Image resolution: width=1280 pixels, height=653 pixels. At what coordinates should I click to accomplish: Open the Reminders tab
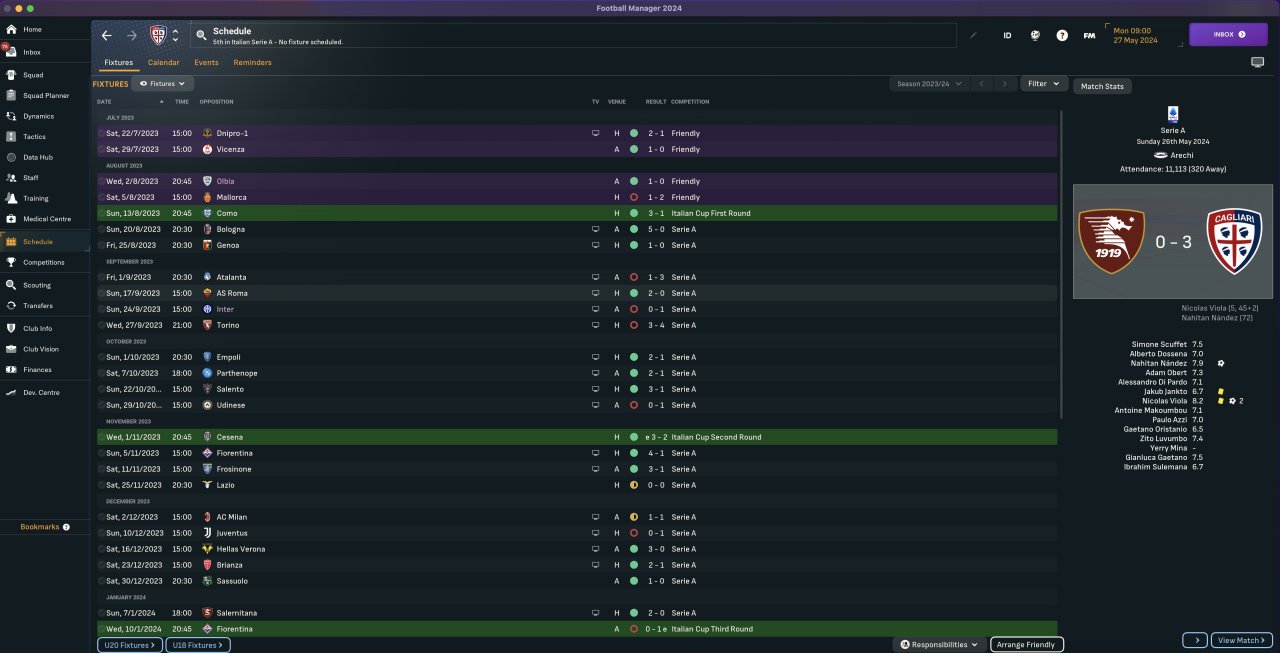252,63
